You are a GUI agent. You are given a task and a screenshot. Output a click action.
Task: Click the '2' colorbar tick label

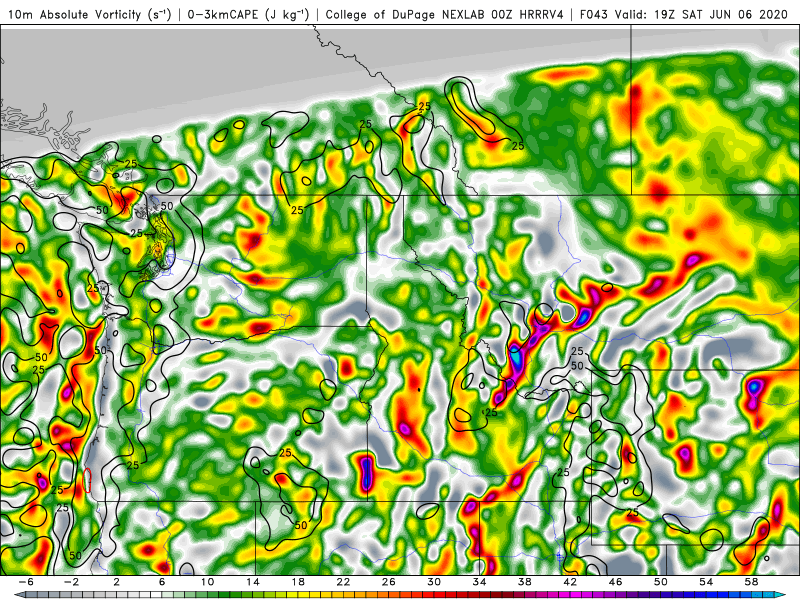117,582
